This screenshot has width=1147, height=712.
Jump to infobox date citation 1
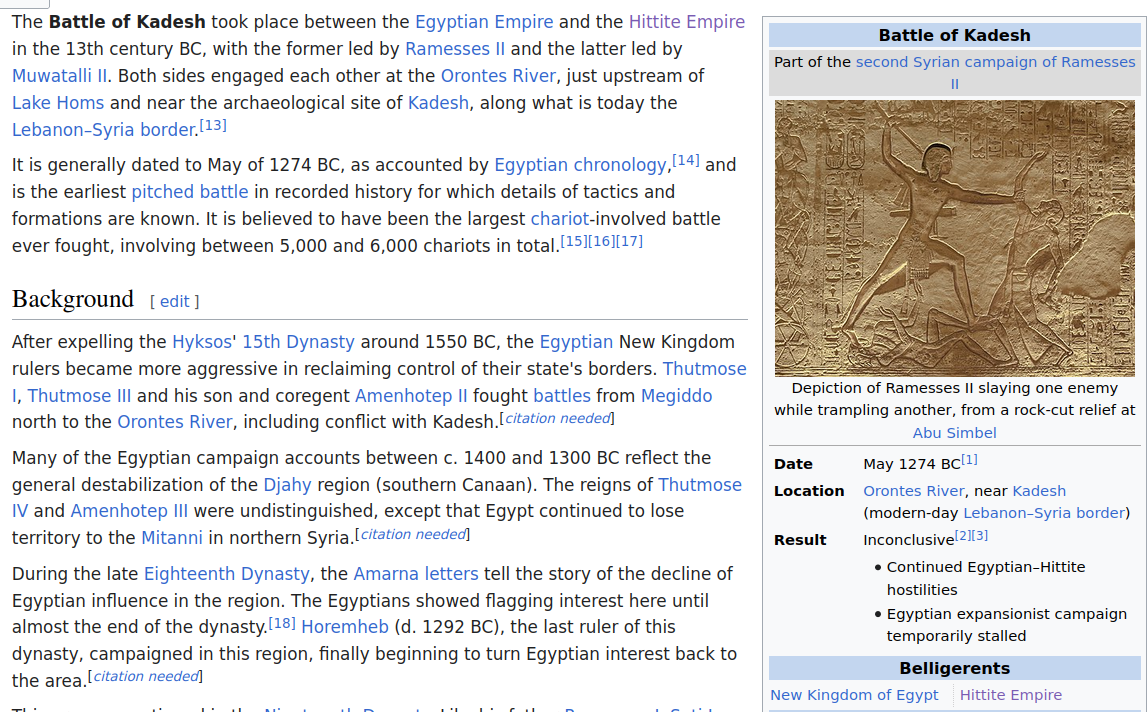click(x=969, y=460)
